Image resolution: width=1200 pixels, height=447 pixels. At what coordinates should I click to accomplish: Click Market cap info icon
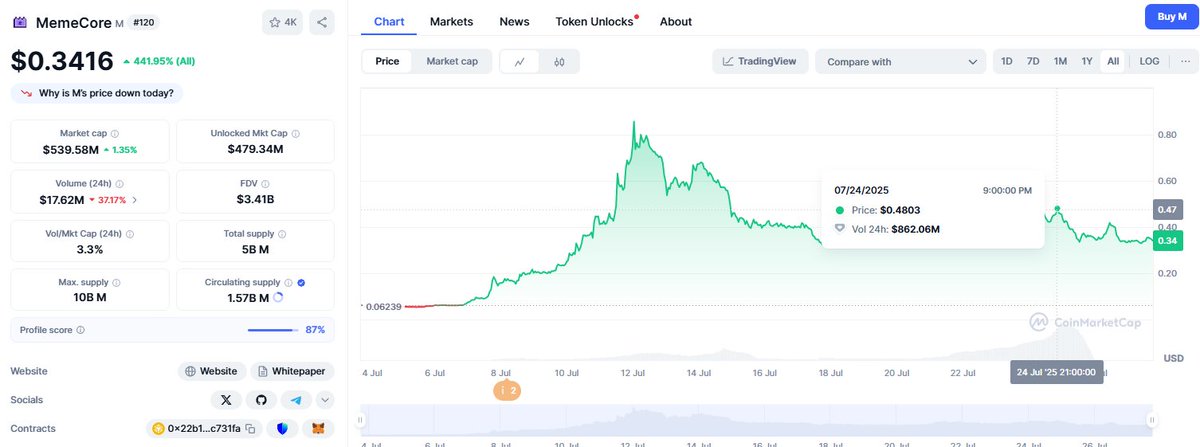[x=115, y=133]
